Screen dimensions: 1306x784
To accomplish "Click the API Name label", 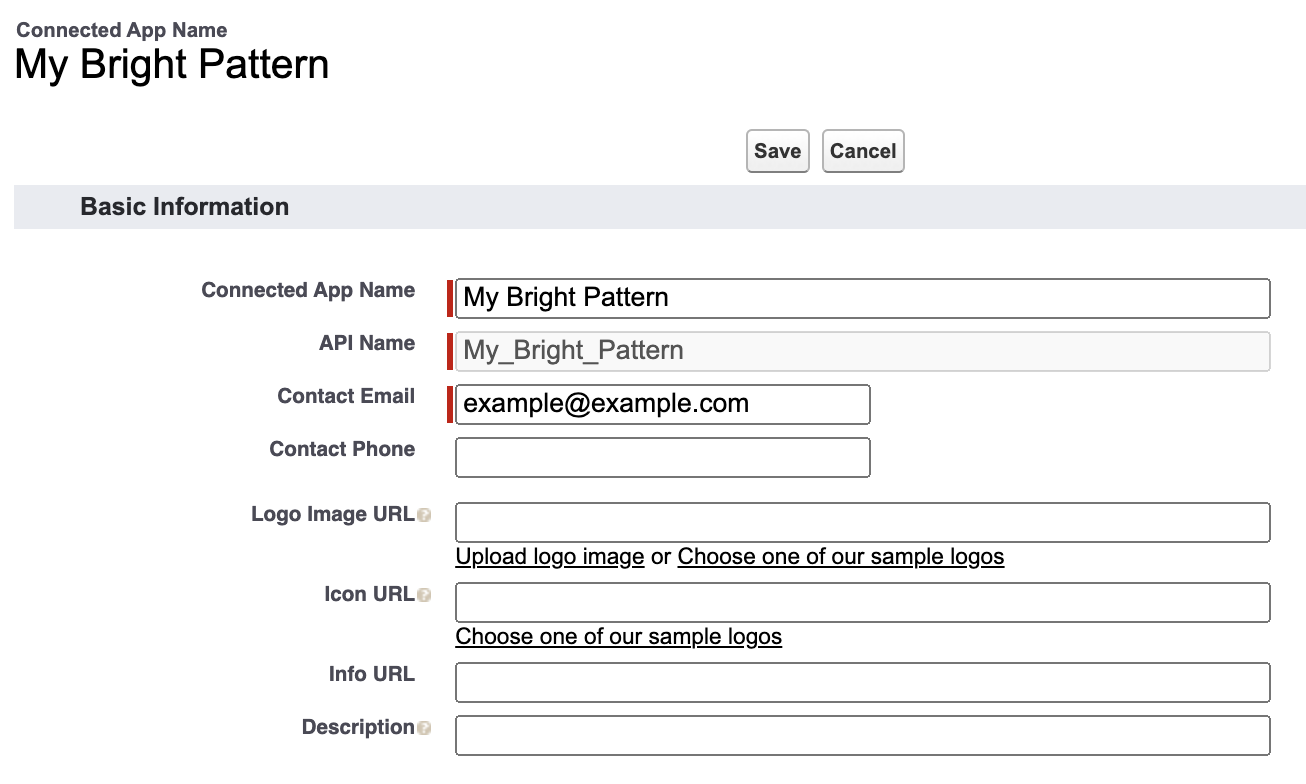I will click(367, 343).
